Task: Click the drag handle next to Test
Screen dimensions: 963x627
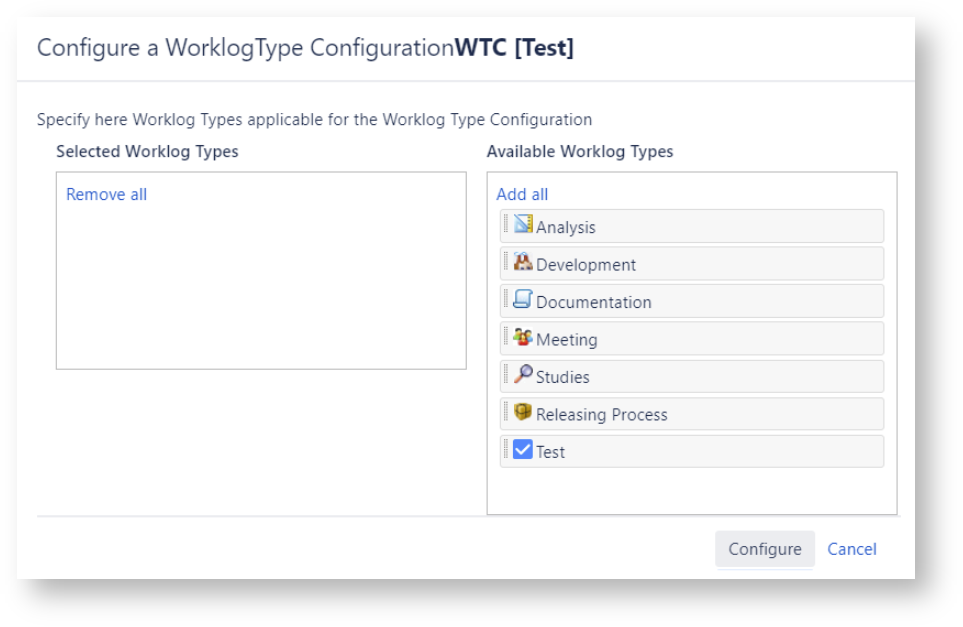Action: (x=507, y=449)
